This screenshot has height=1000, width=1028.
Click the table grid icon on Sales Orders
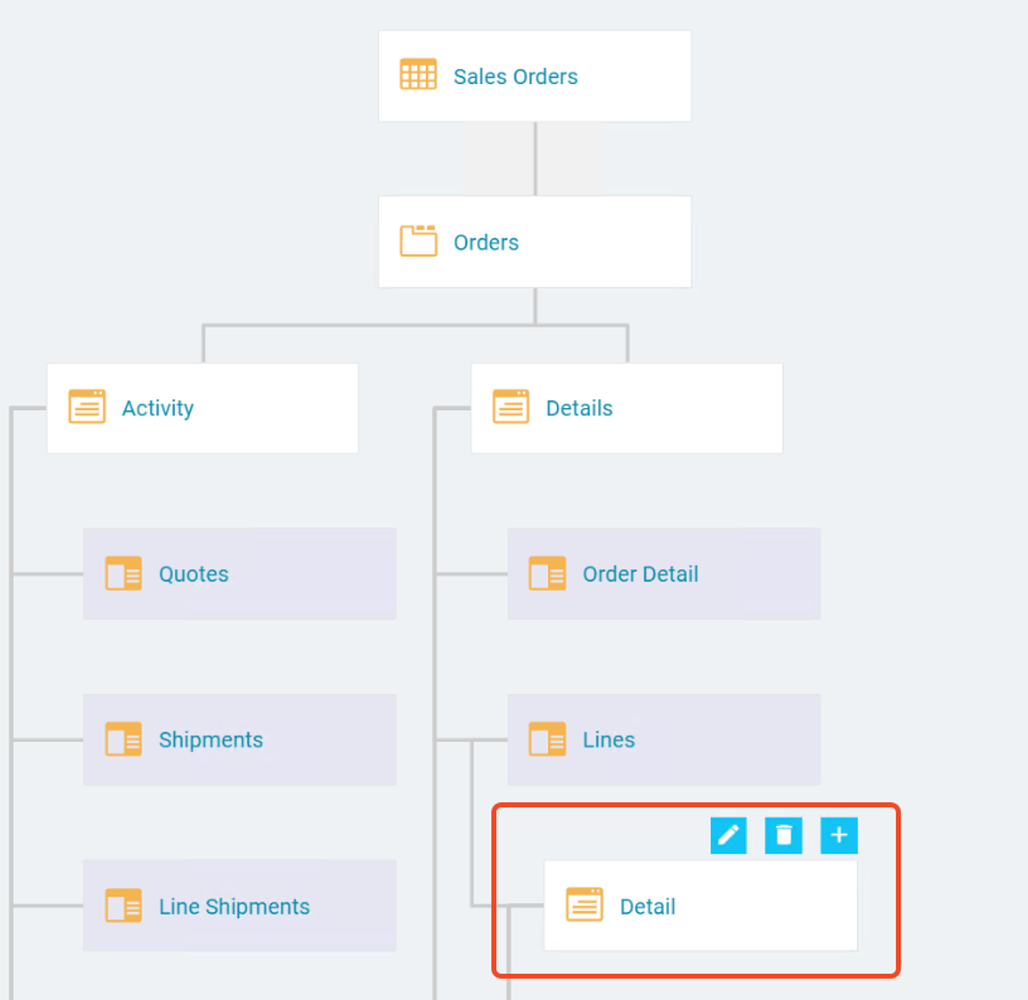[418, 74]
